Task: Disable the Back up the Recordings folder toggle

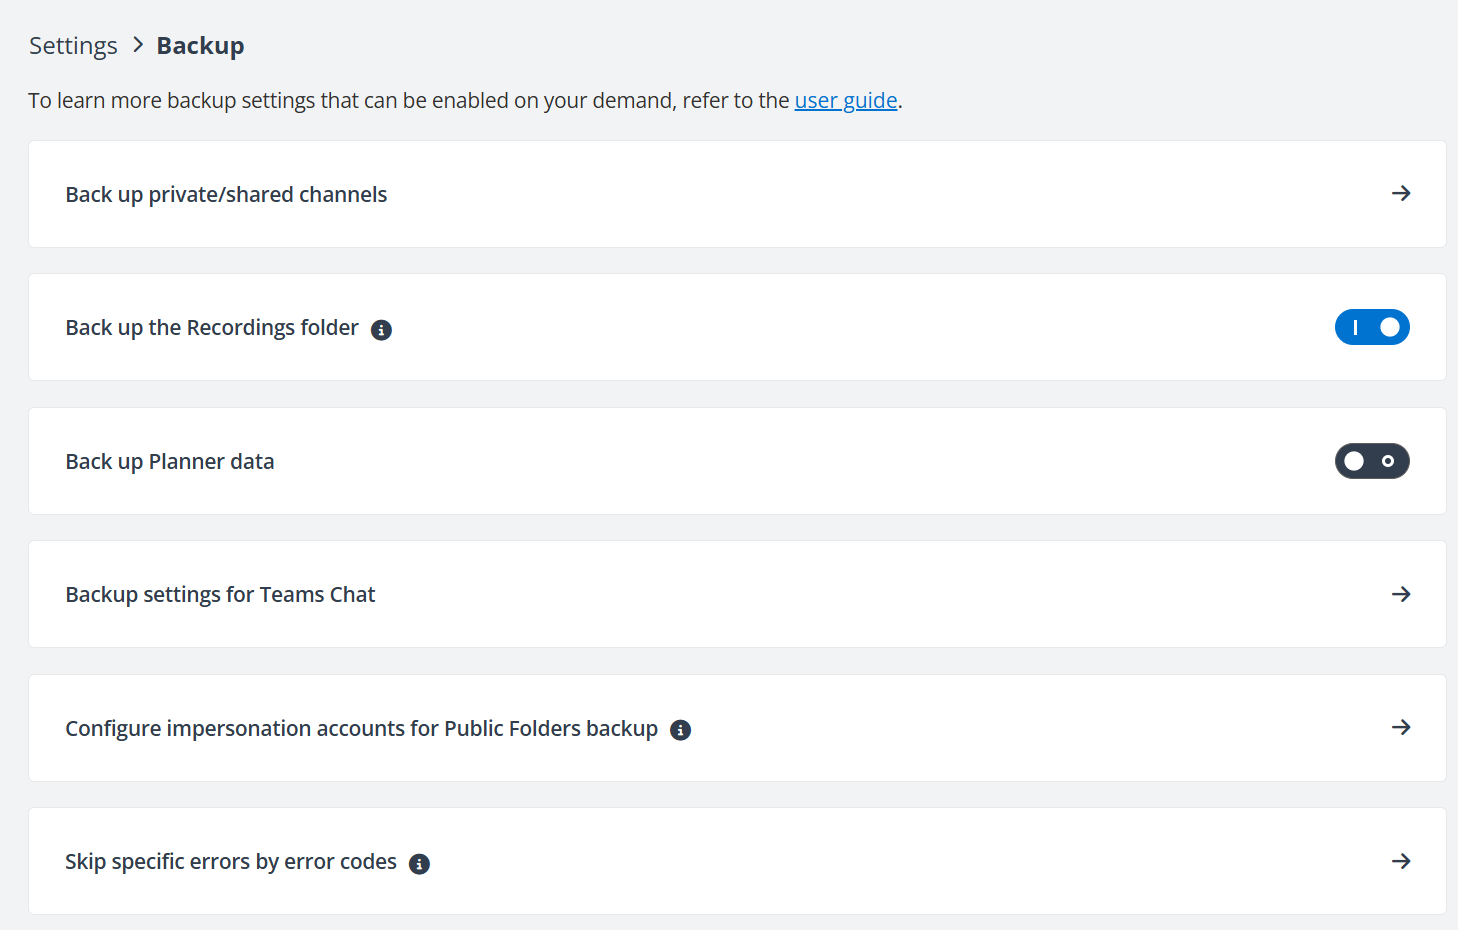Action: point(1372,327)
